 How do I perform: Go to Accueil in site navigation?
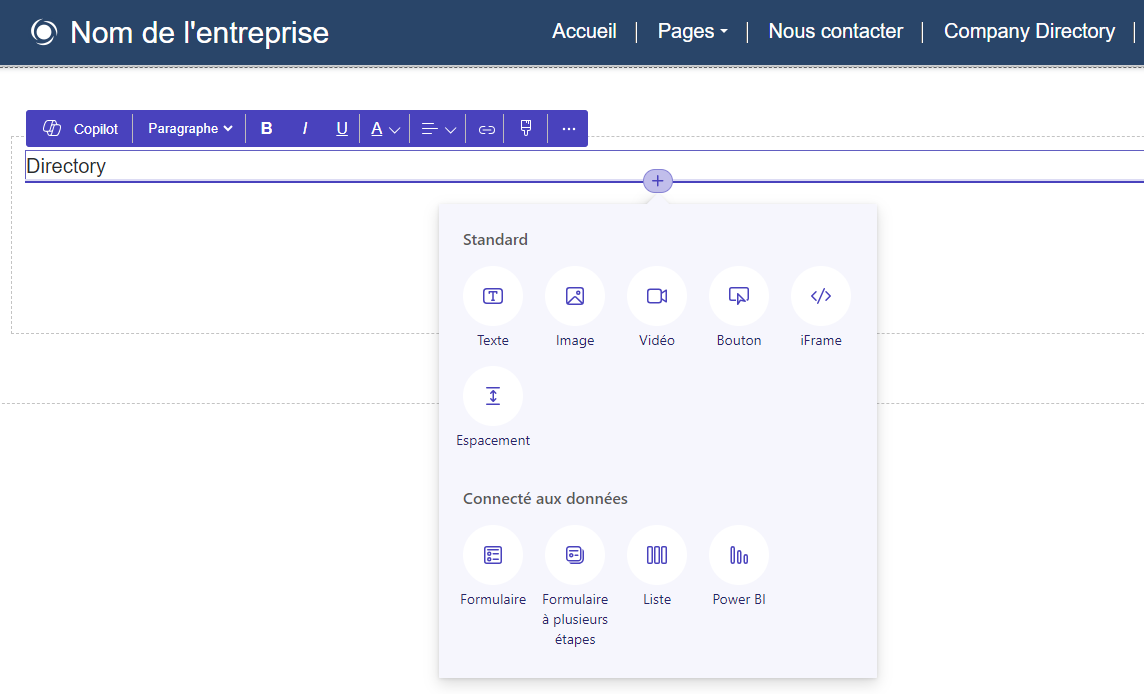point(584,31)
